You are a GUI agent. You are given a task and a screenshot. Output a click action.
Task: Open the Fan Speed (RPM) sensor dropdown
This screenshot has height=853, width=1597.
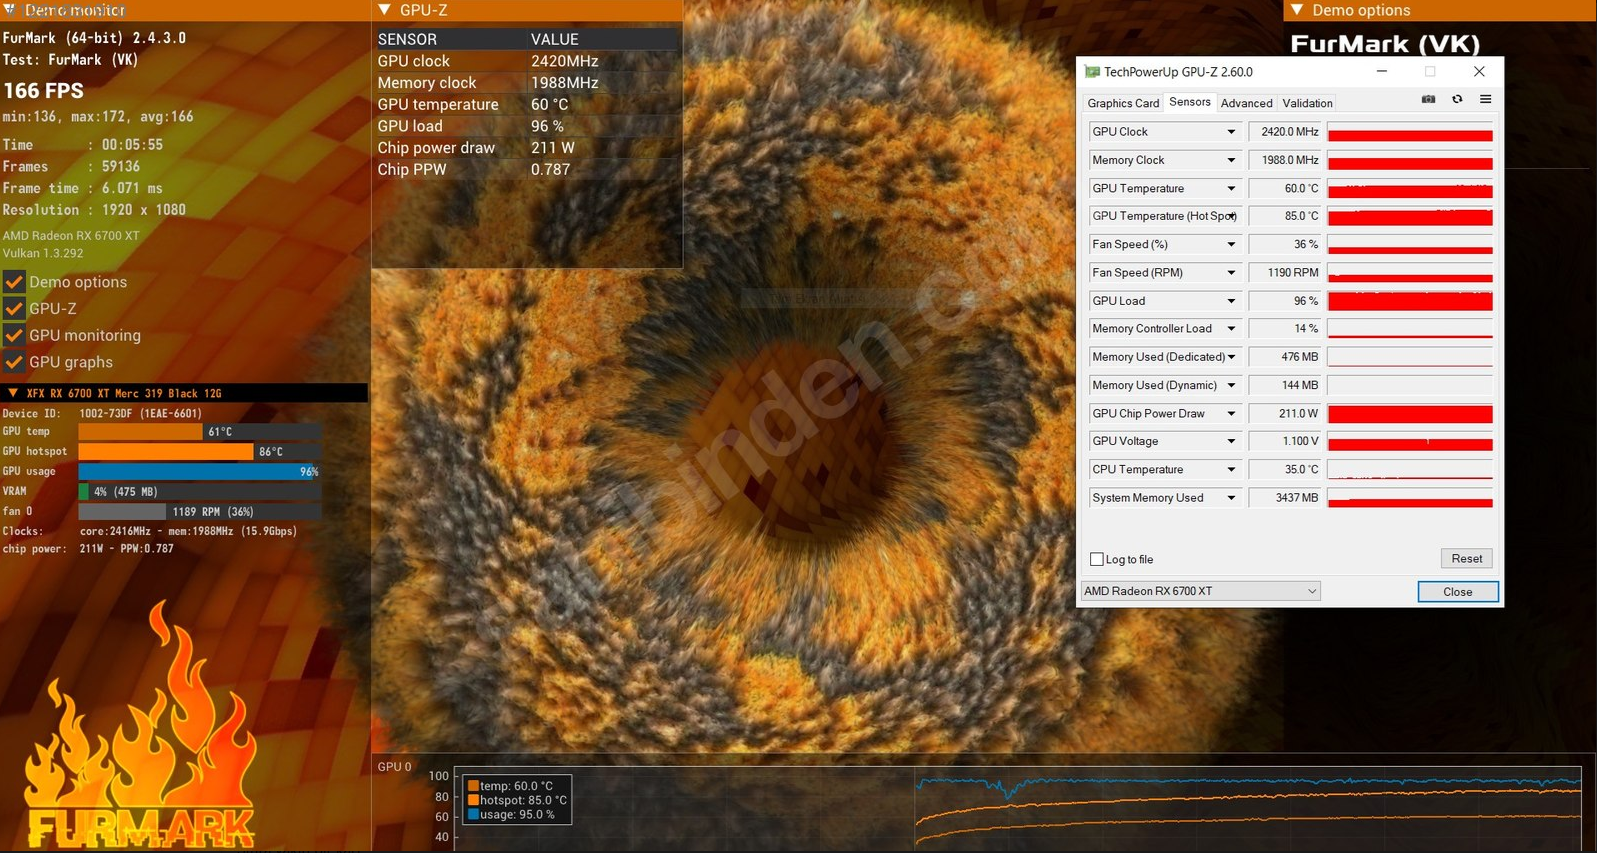click(1231, 272)
